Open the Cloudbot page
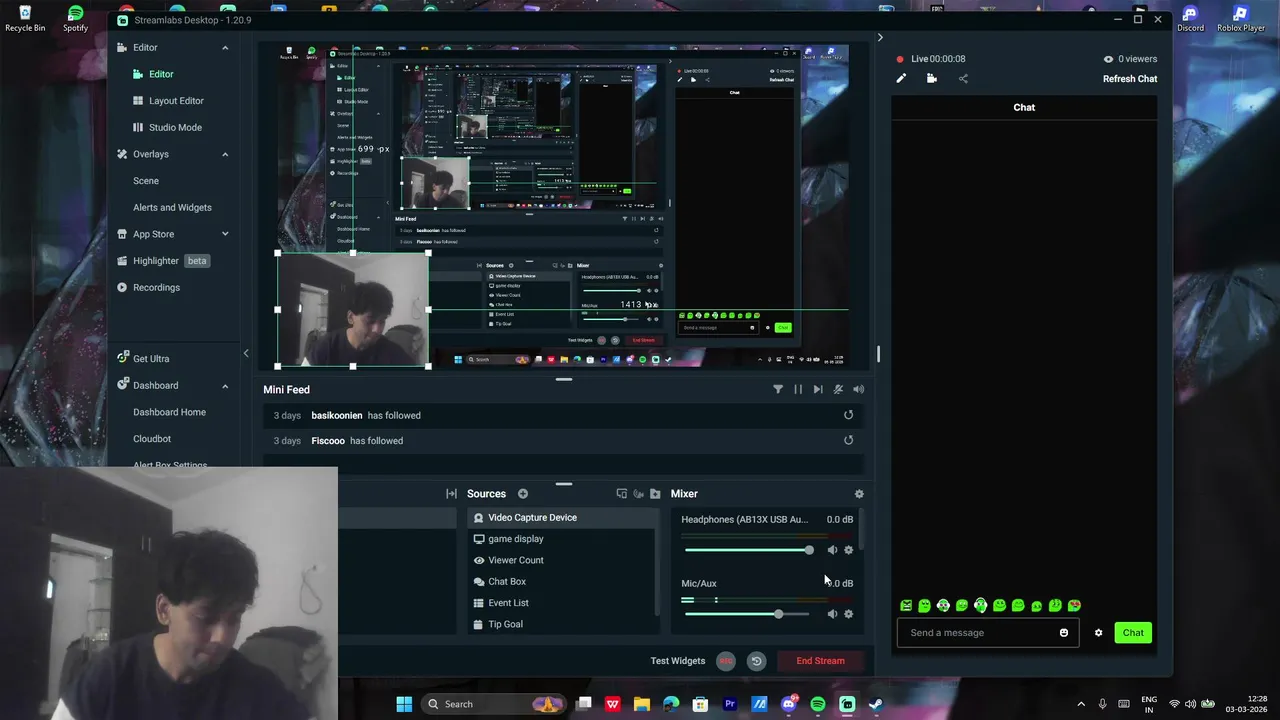 (x=152, y=439)
